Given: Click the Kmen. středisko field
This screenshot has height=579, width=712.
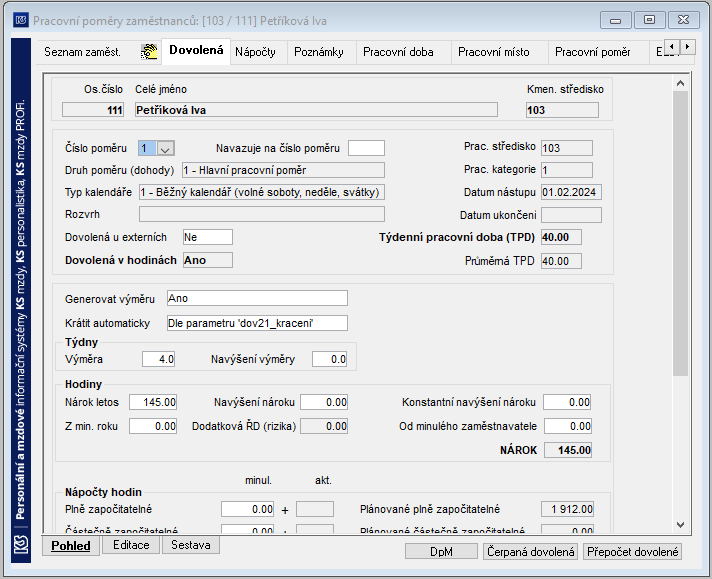Looking at the screenshot, I should [562, 110].
